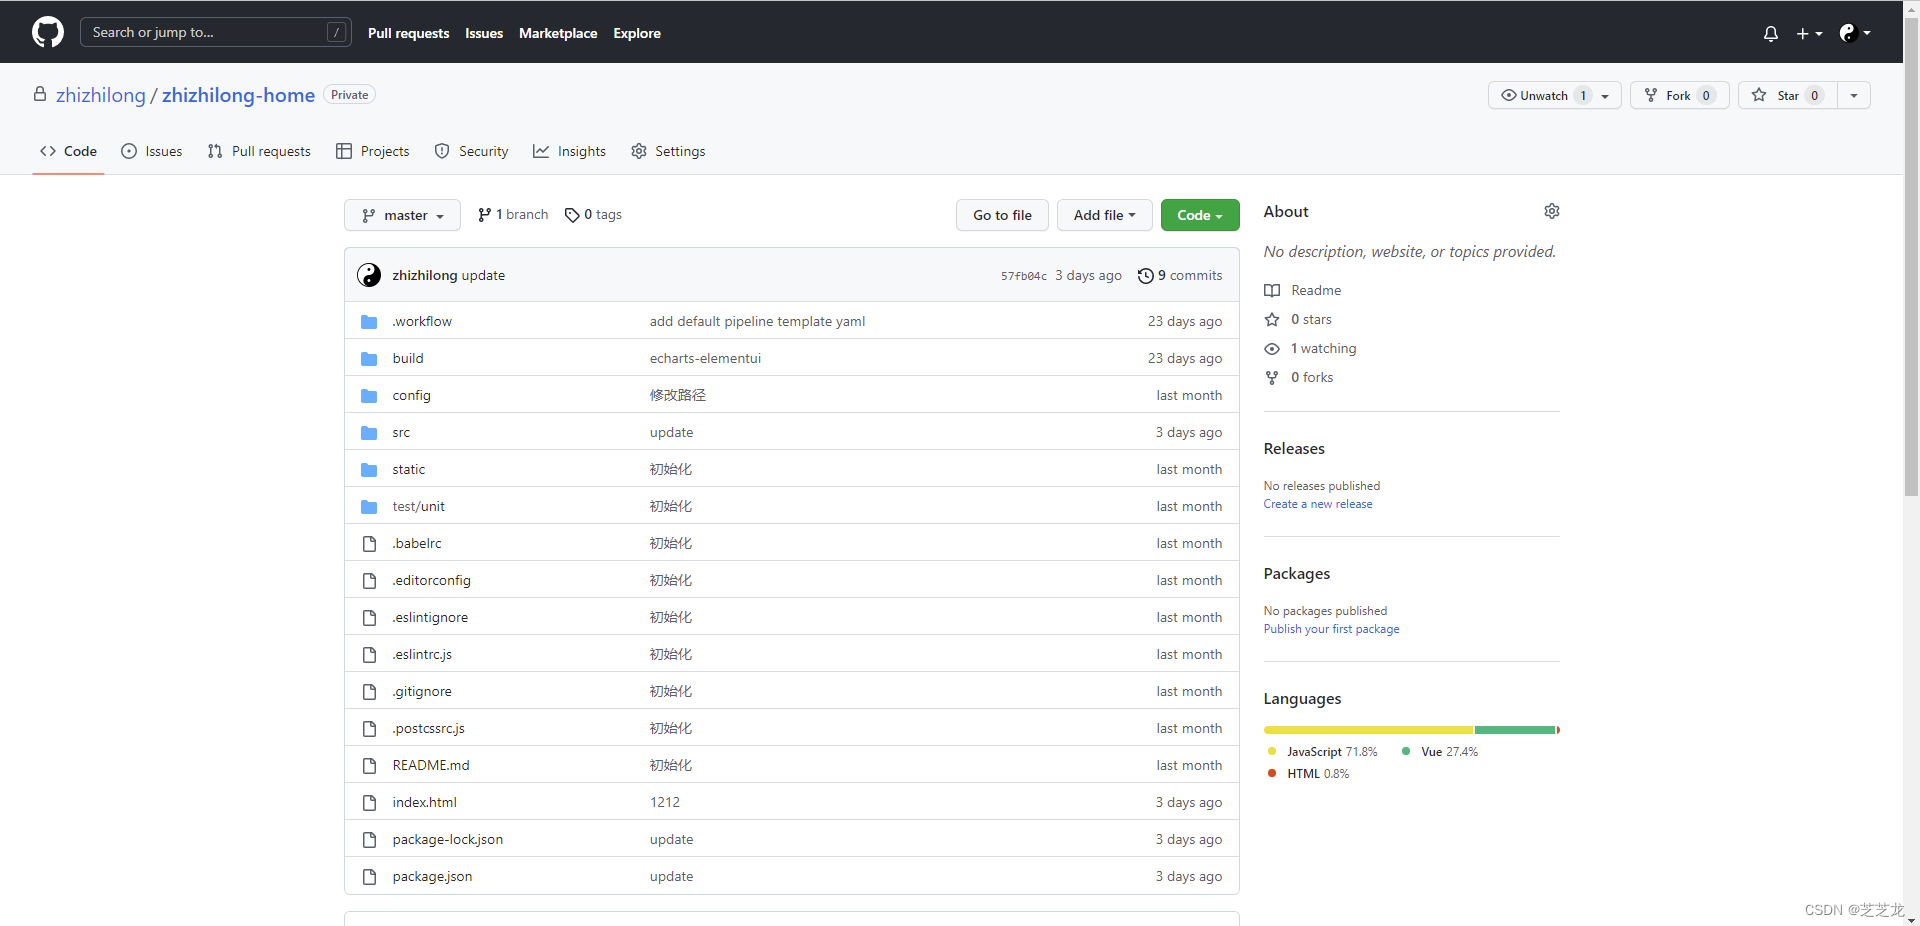Screen dimensions: 1920x926
Task: Open the notifications bell
Action: (x=1770, y=33)
